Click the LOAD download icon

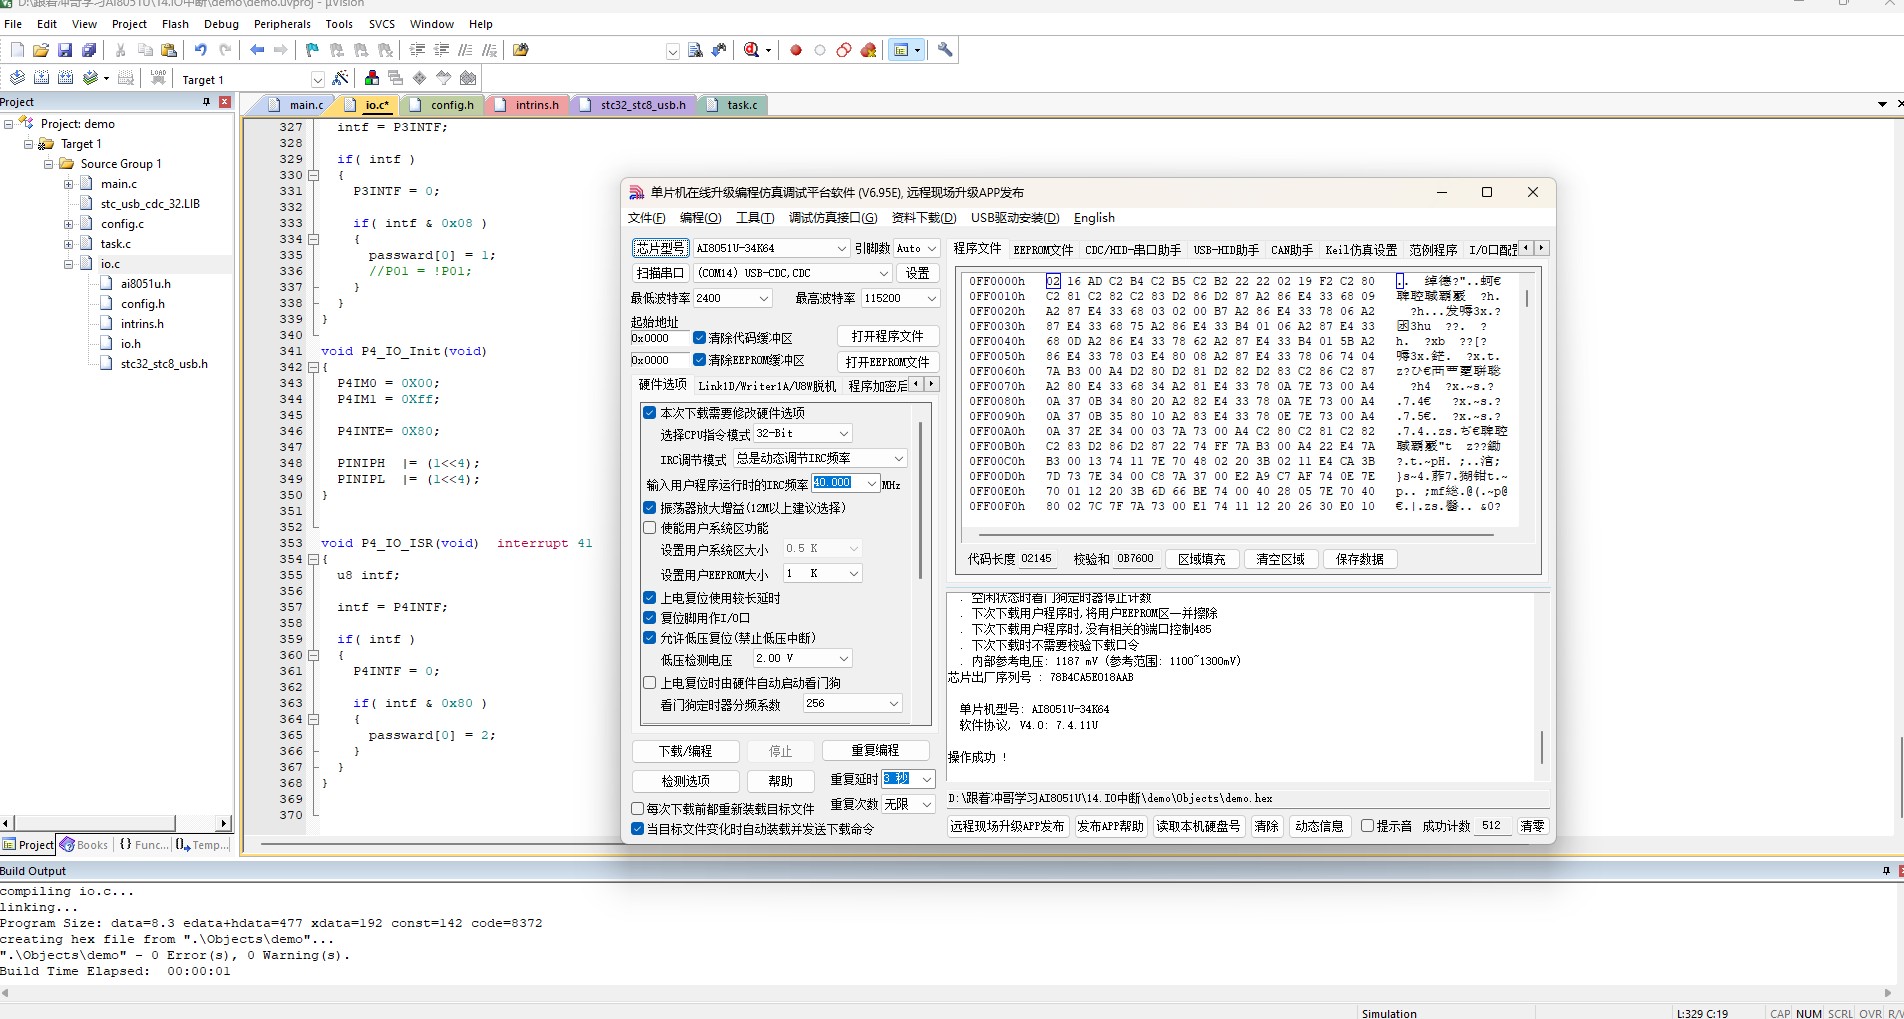158,78
